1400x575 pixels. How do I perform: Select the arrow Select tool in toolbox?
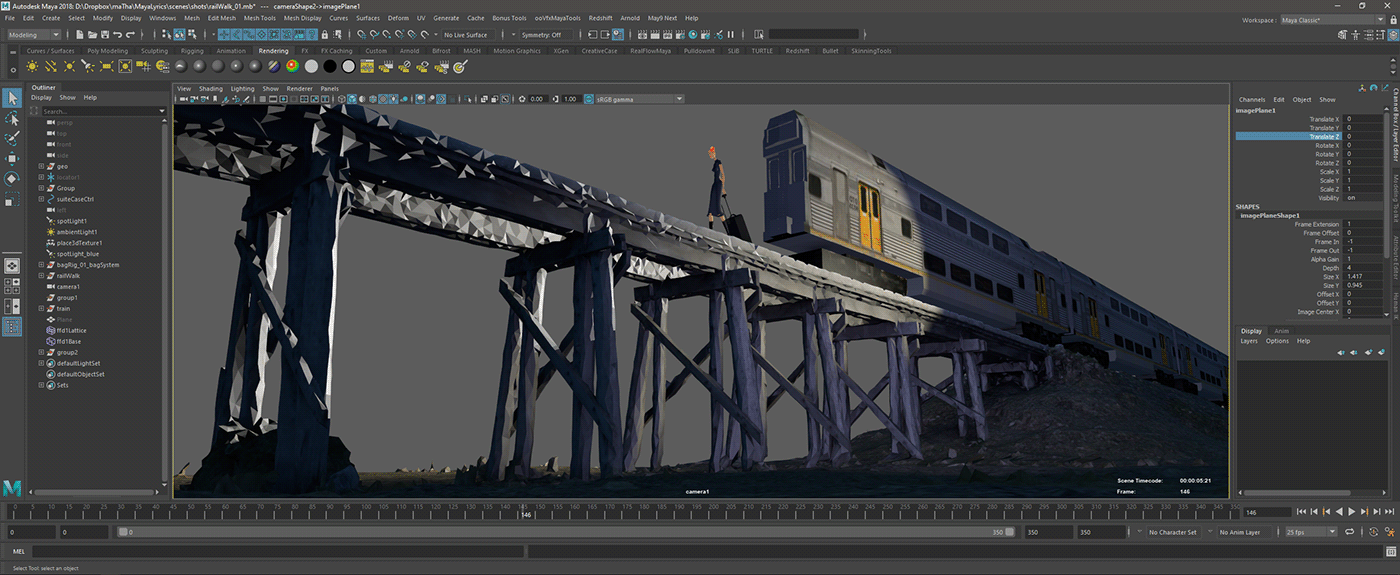[12, 97]
